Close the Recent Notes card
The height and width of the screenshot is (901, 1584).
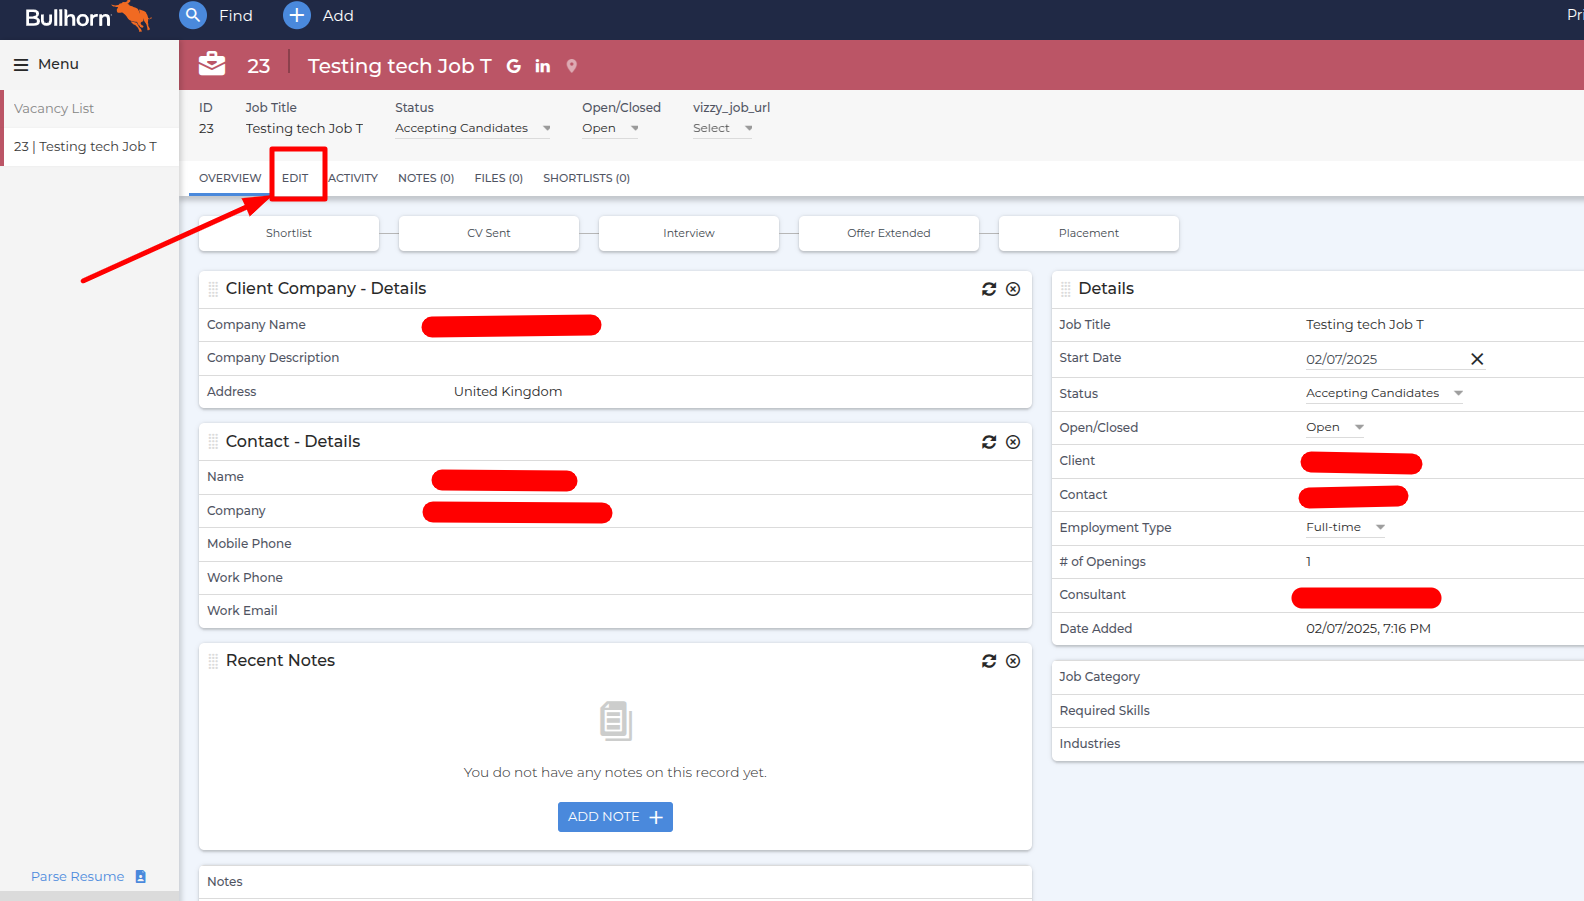click(x=1013, y=661)
